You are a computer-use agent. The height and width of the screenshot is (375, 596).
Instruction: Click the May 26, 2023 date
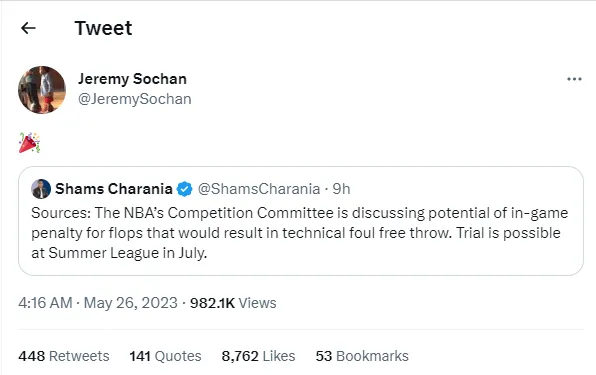[x=130, y=303]
